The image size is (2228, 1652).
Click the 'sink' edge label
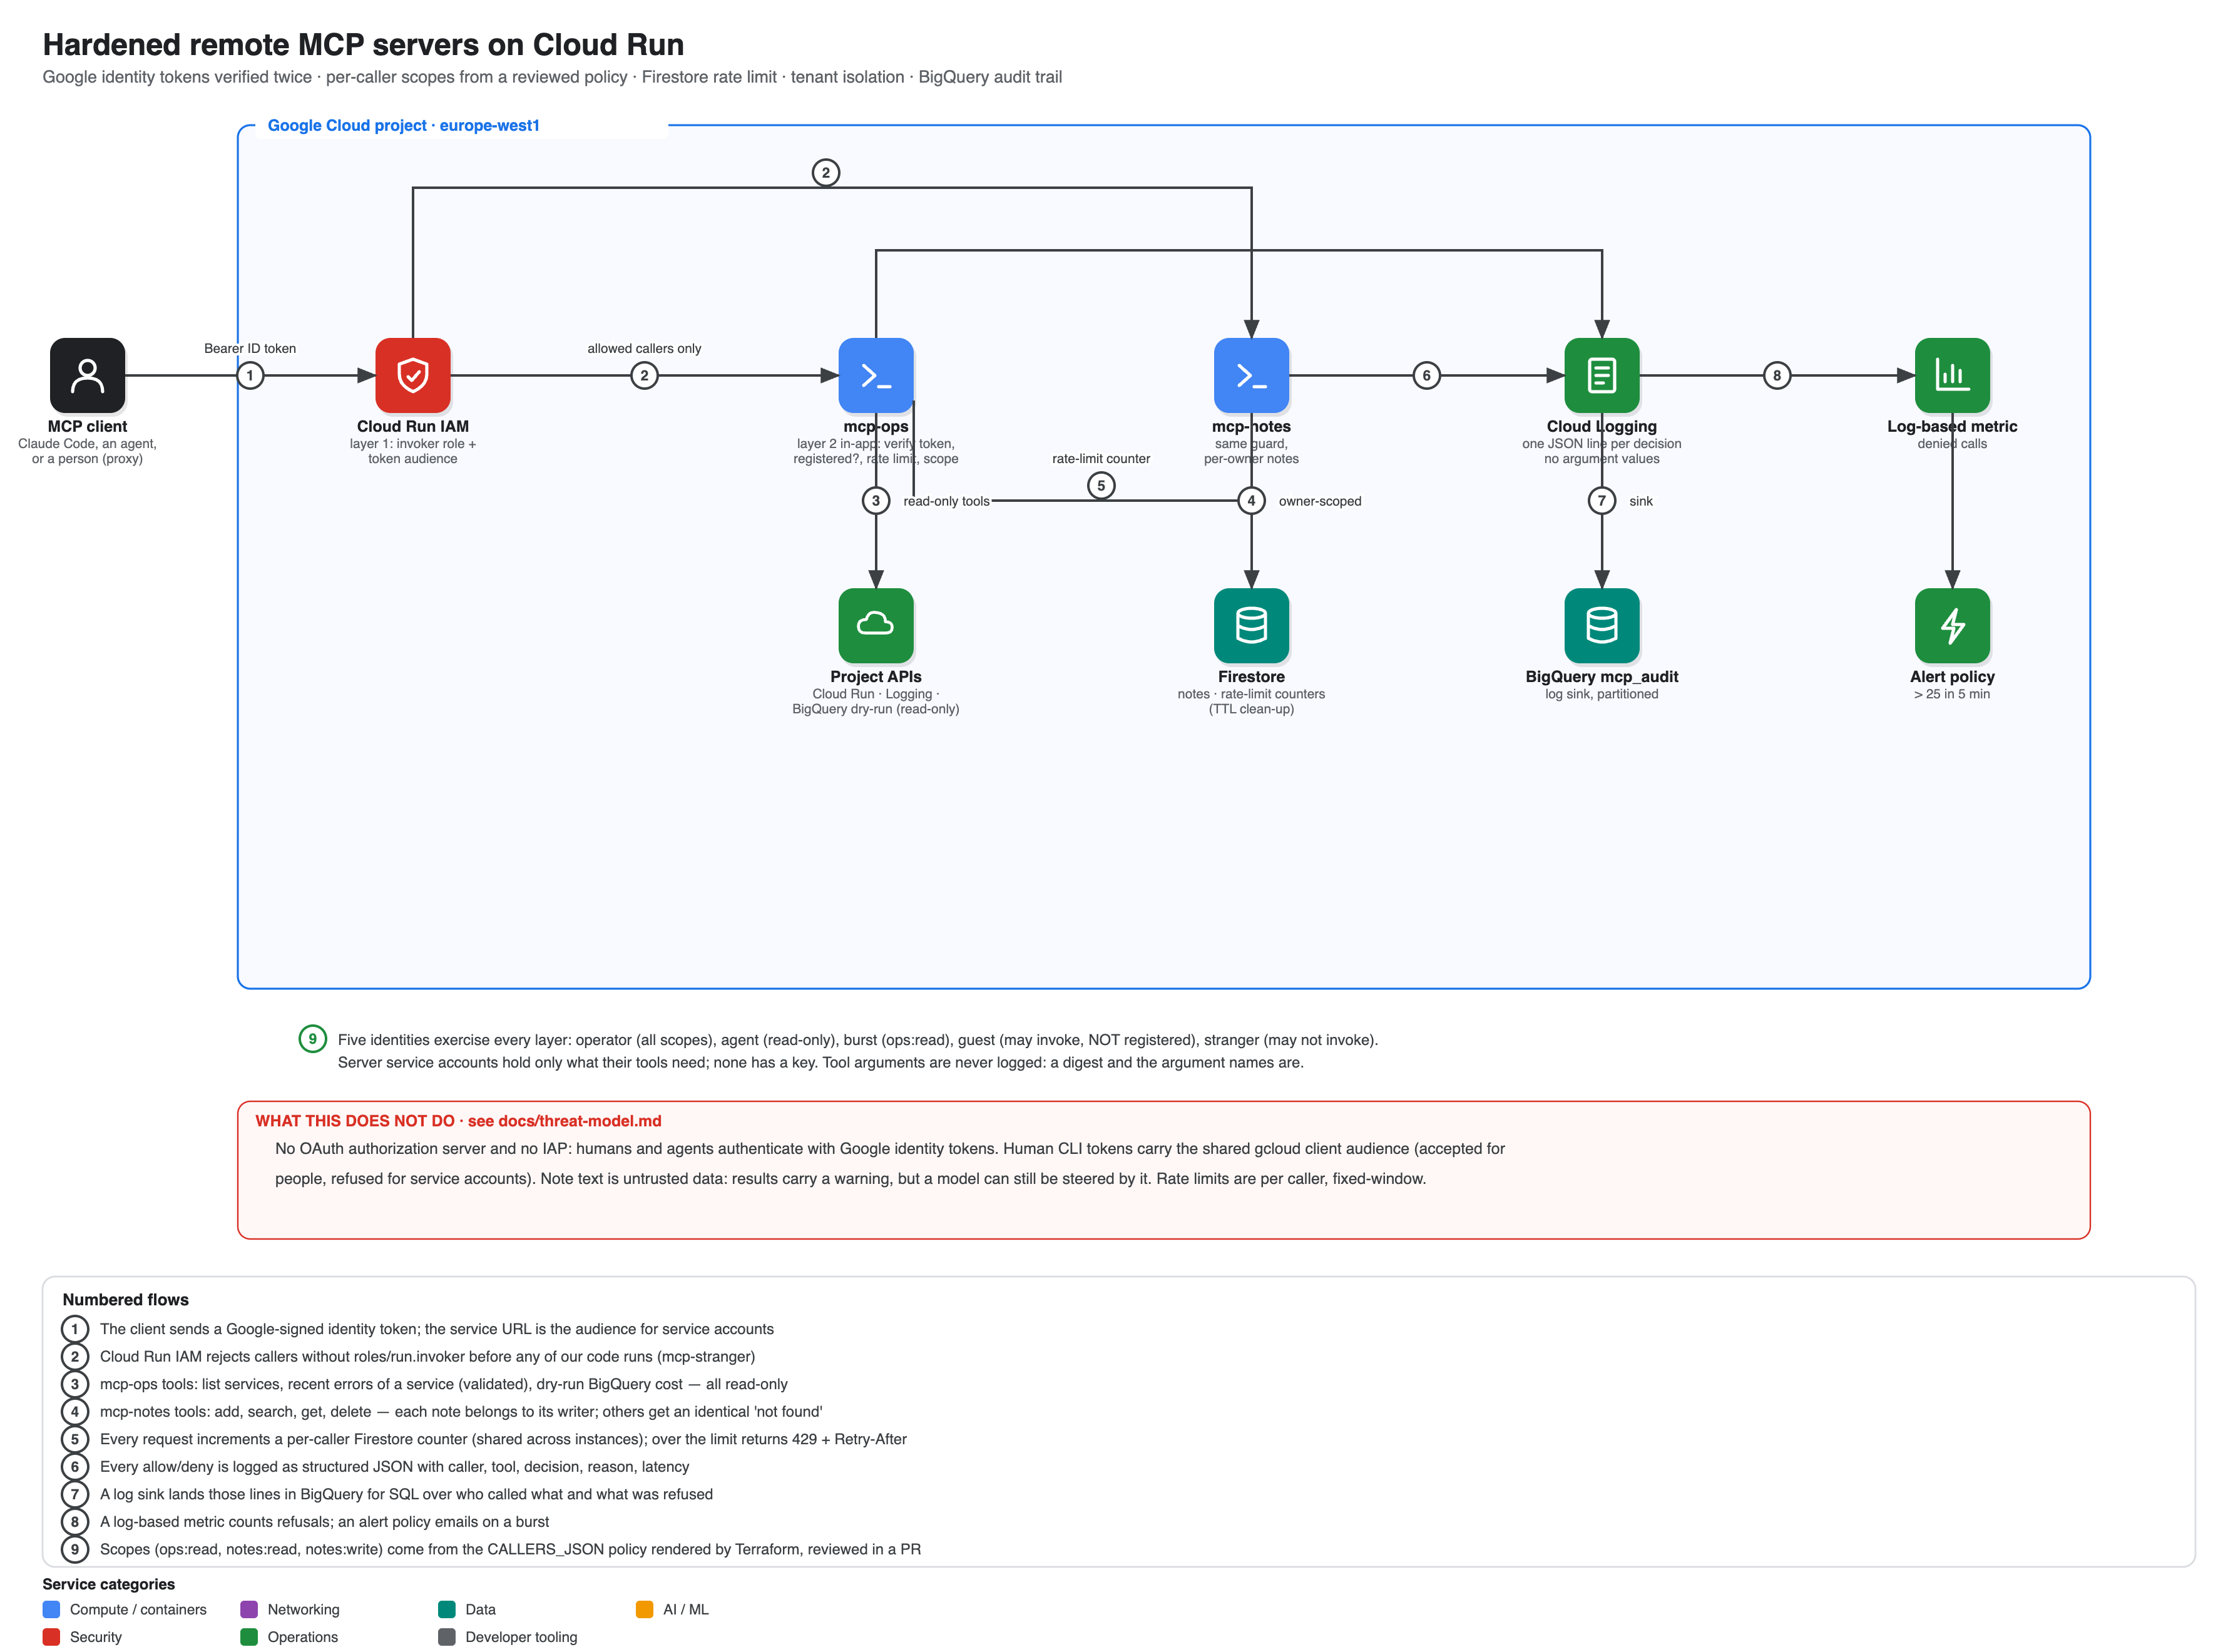coord(1641,501)
